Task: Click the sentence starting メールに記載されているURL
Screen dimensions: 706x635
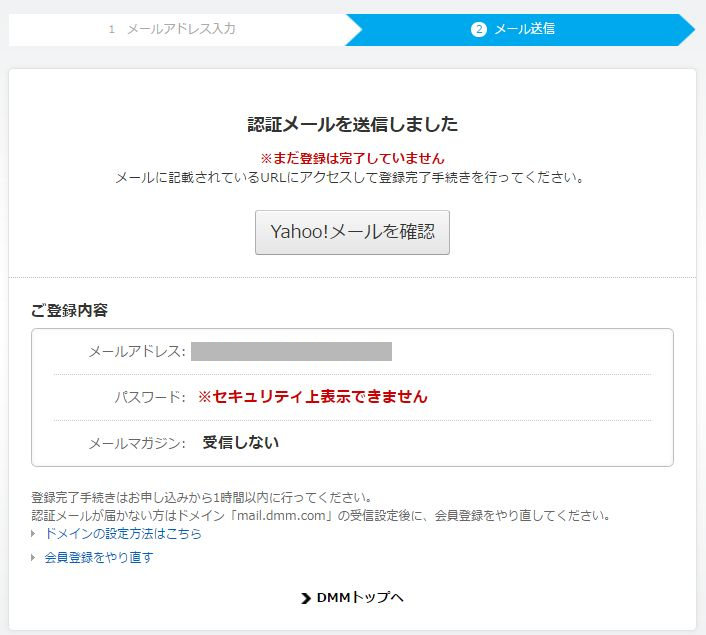Action: click(x=350, y=178)
